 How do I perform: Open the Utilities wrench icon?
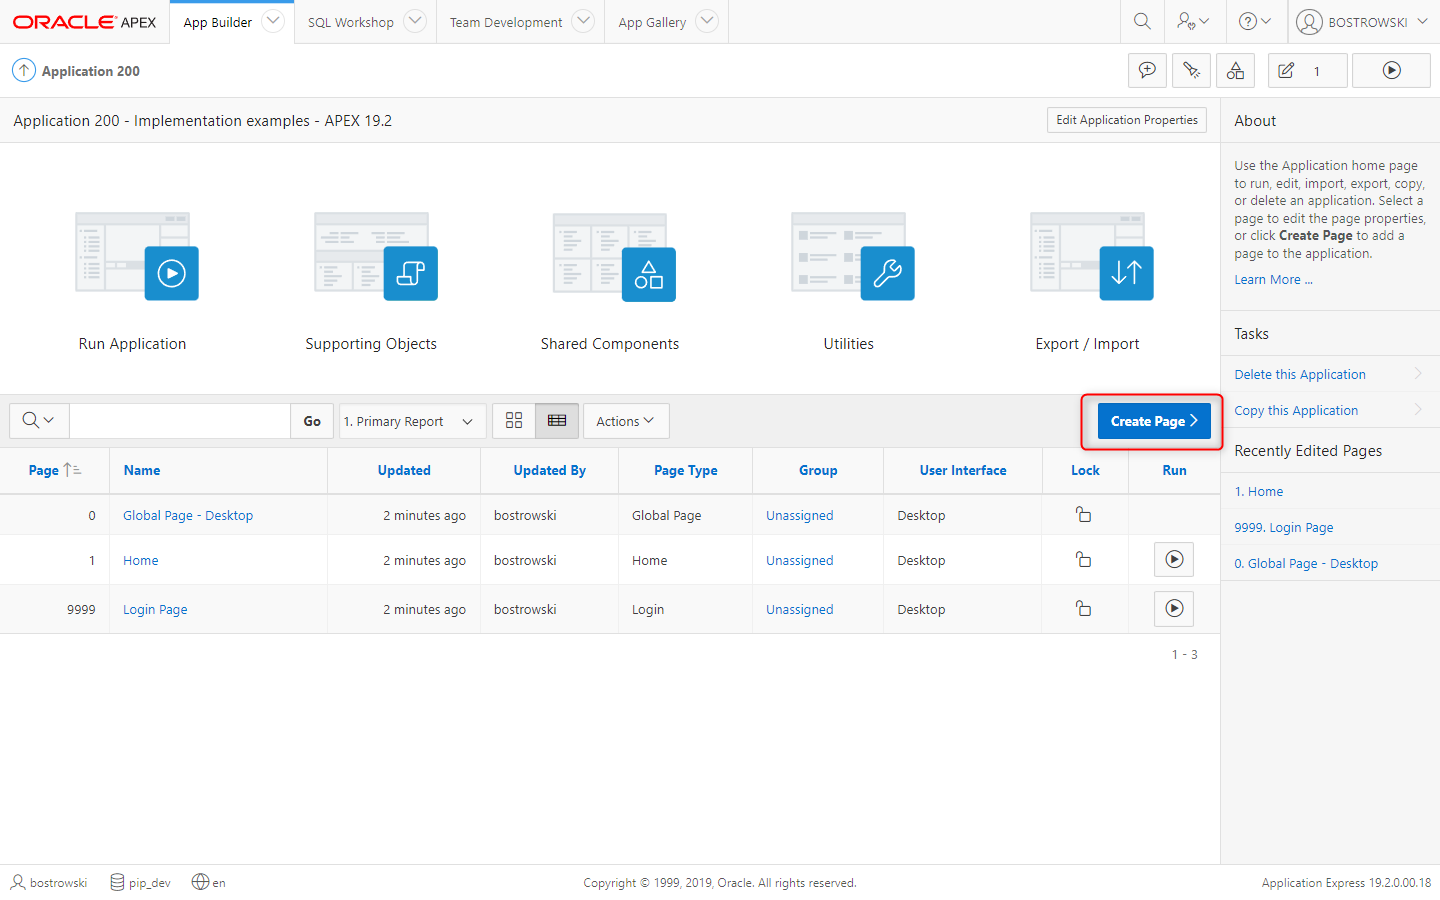[x=853, y=256]
